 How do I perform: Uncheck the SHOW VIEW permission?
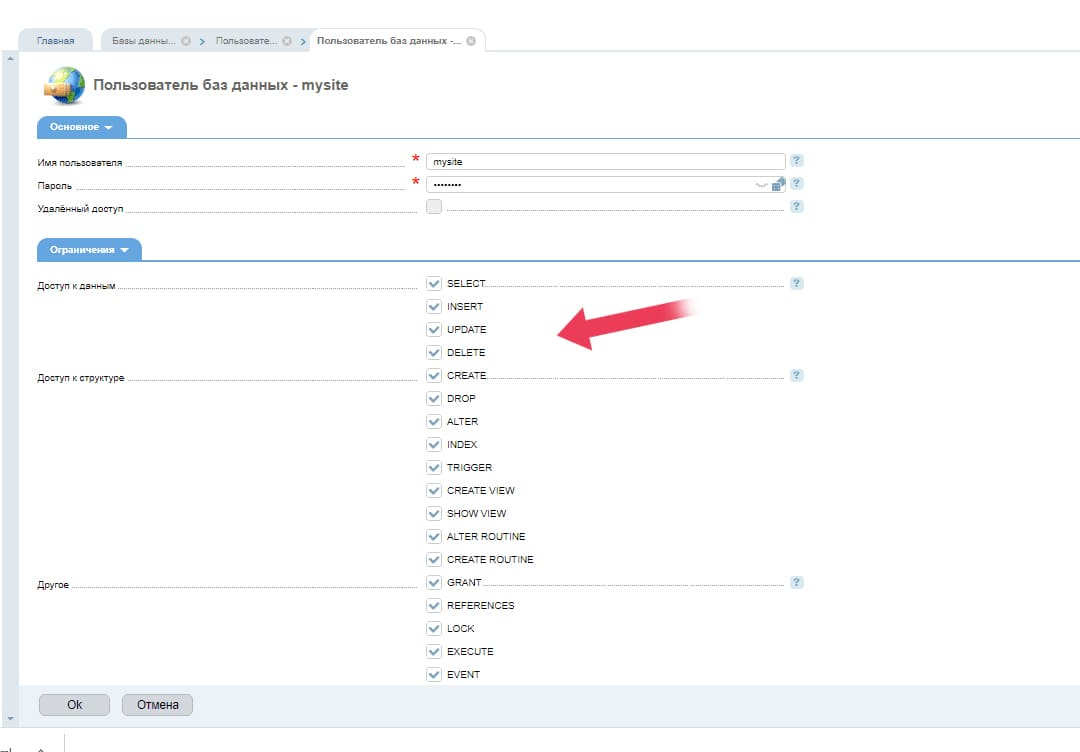[434, 513]
